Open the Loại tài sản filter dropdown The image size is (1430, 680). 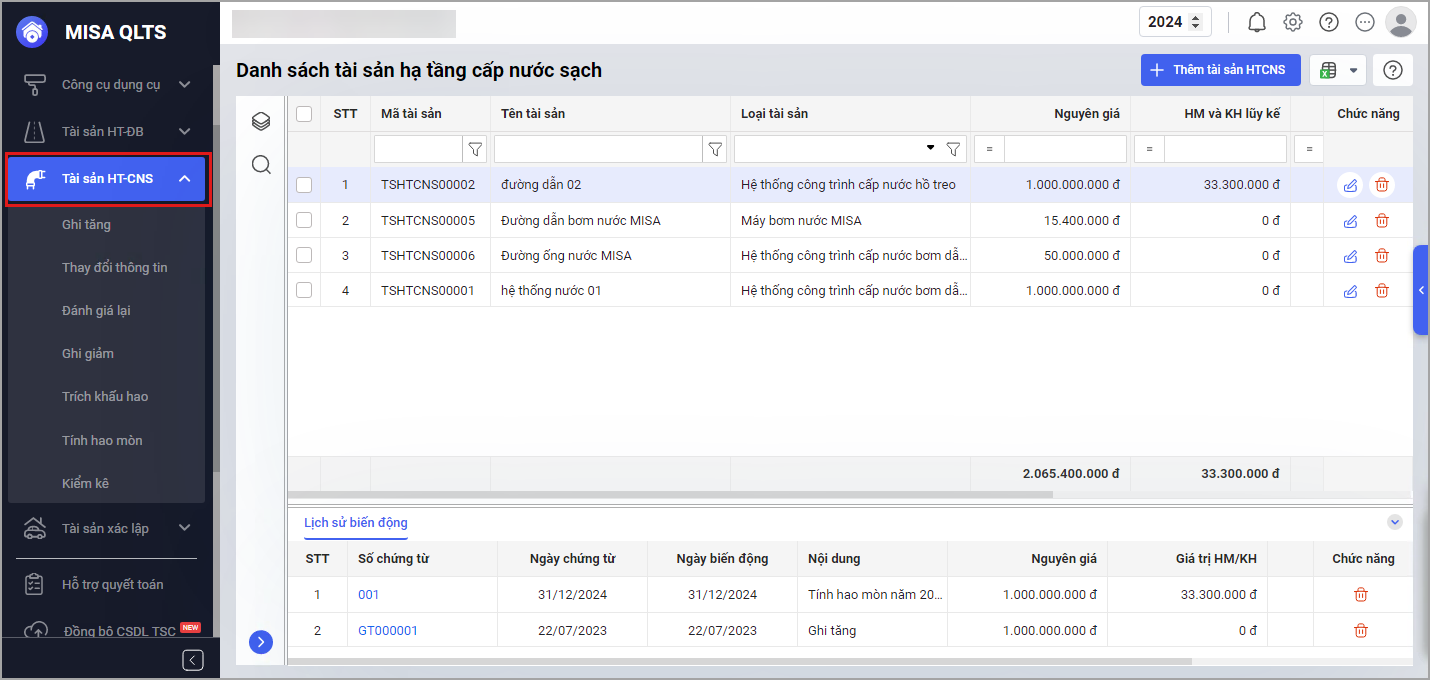(x=930, y=149)
